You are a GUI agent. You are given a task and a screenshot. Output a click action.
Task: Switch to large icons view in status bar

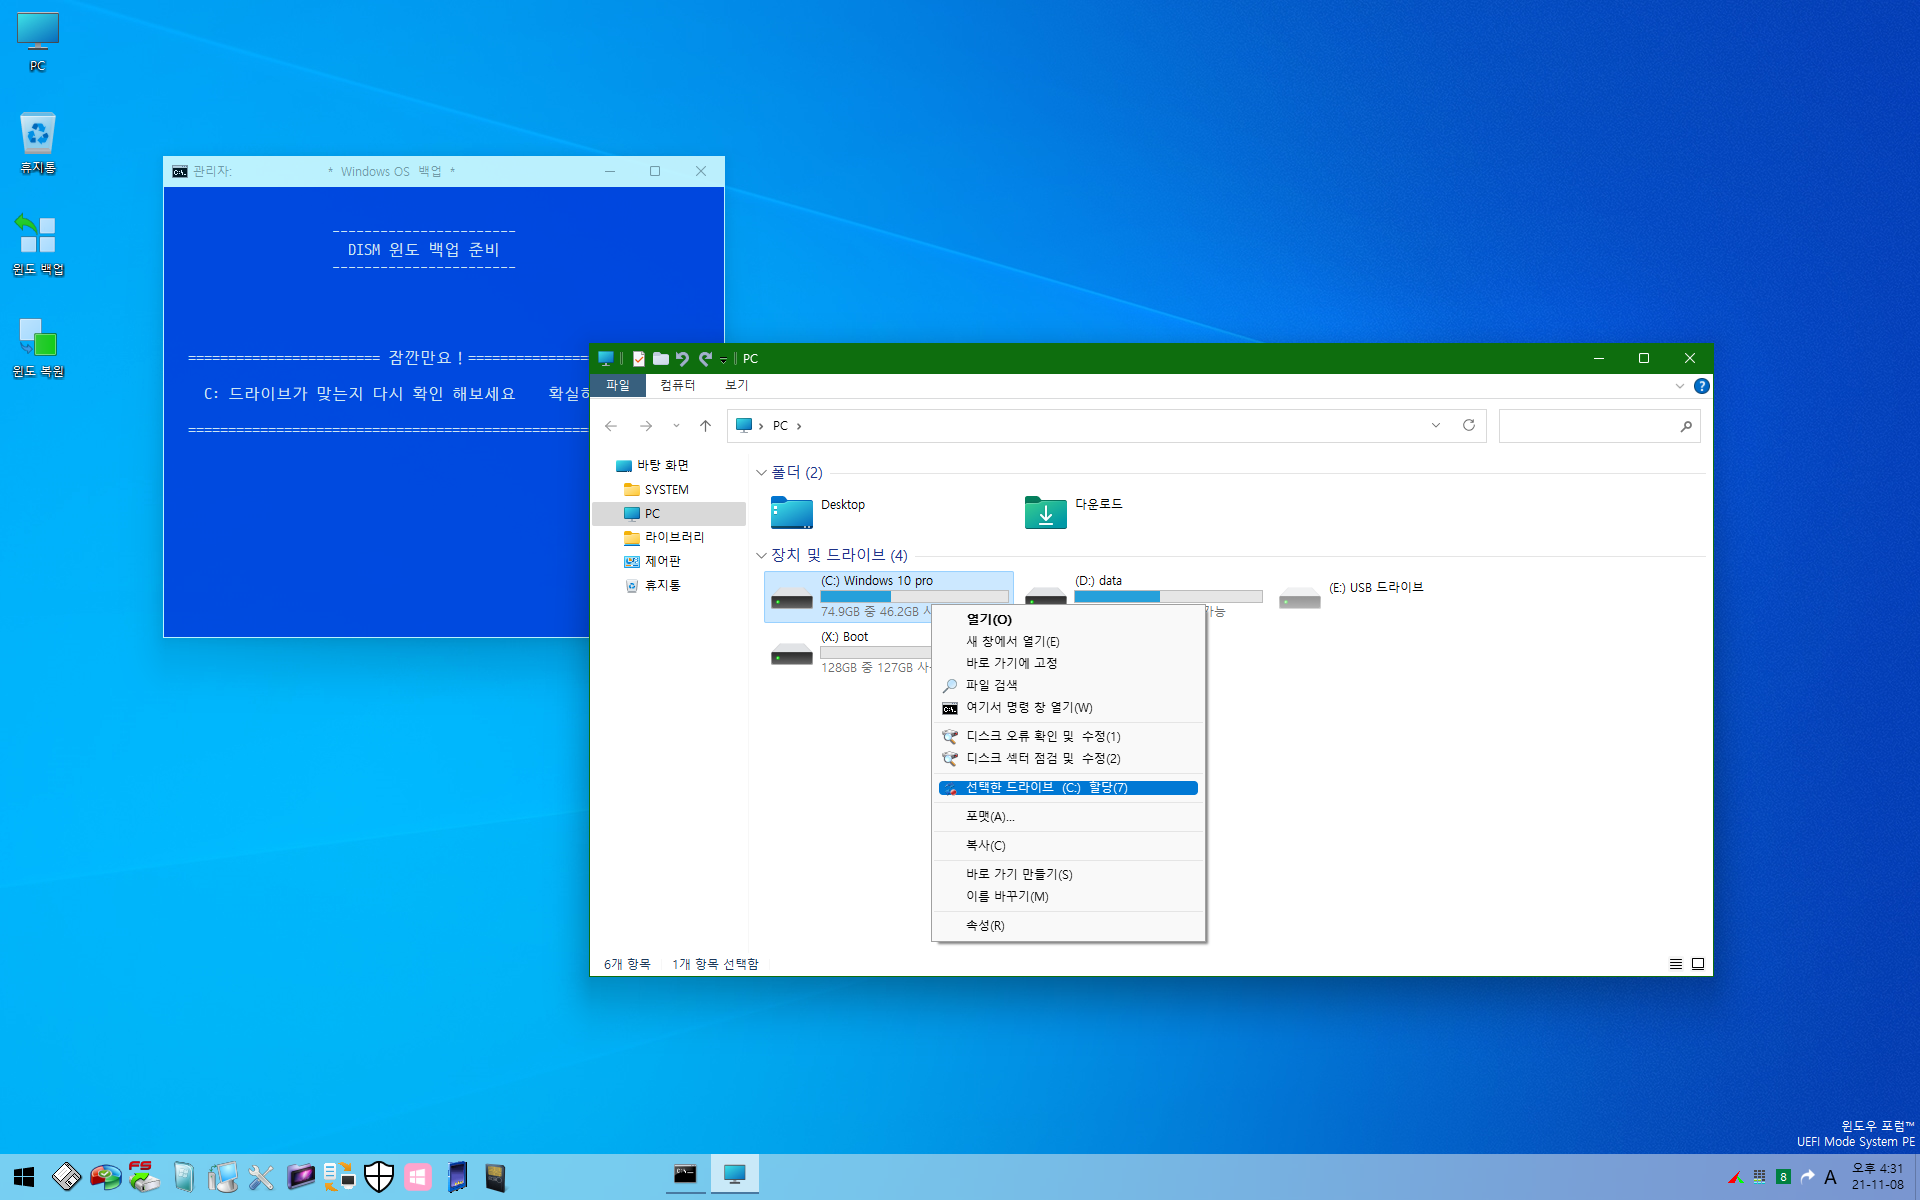(x=1698, y=964)
